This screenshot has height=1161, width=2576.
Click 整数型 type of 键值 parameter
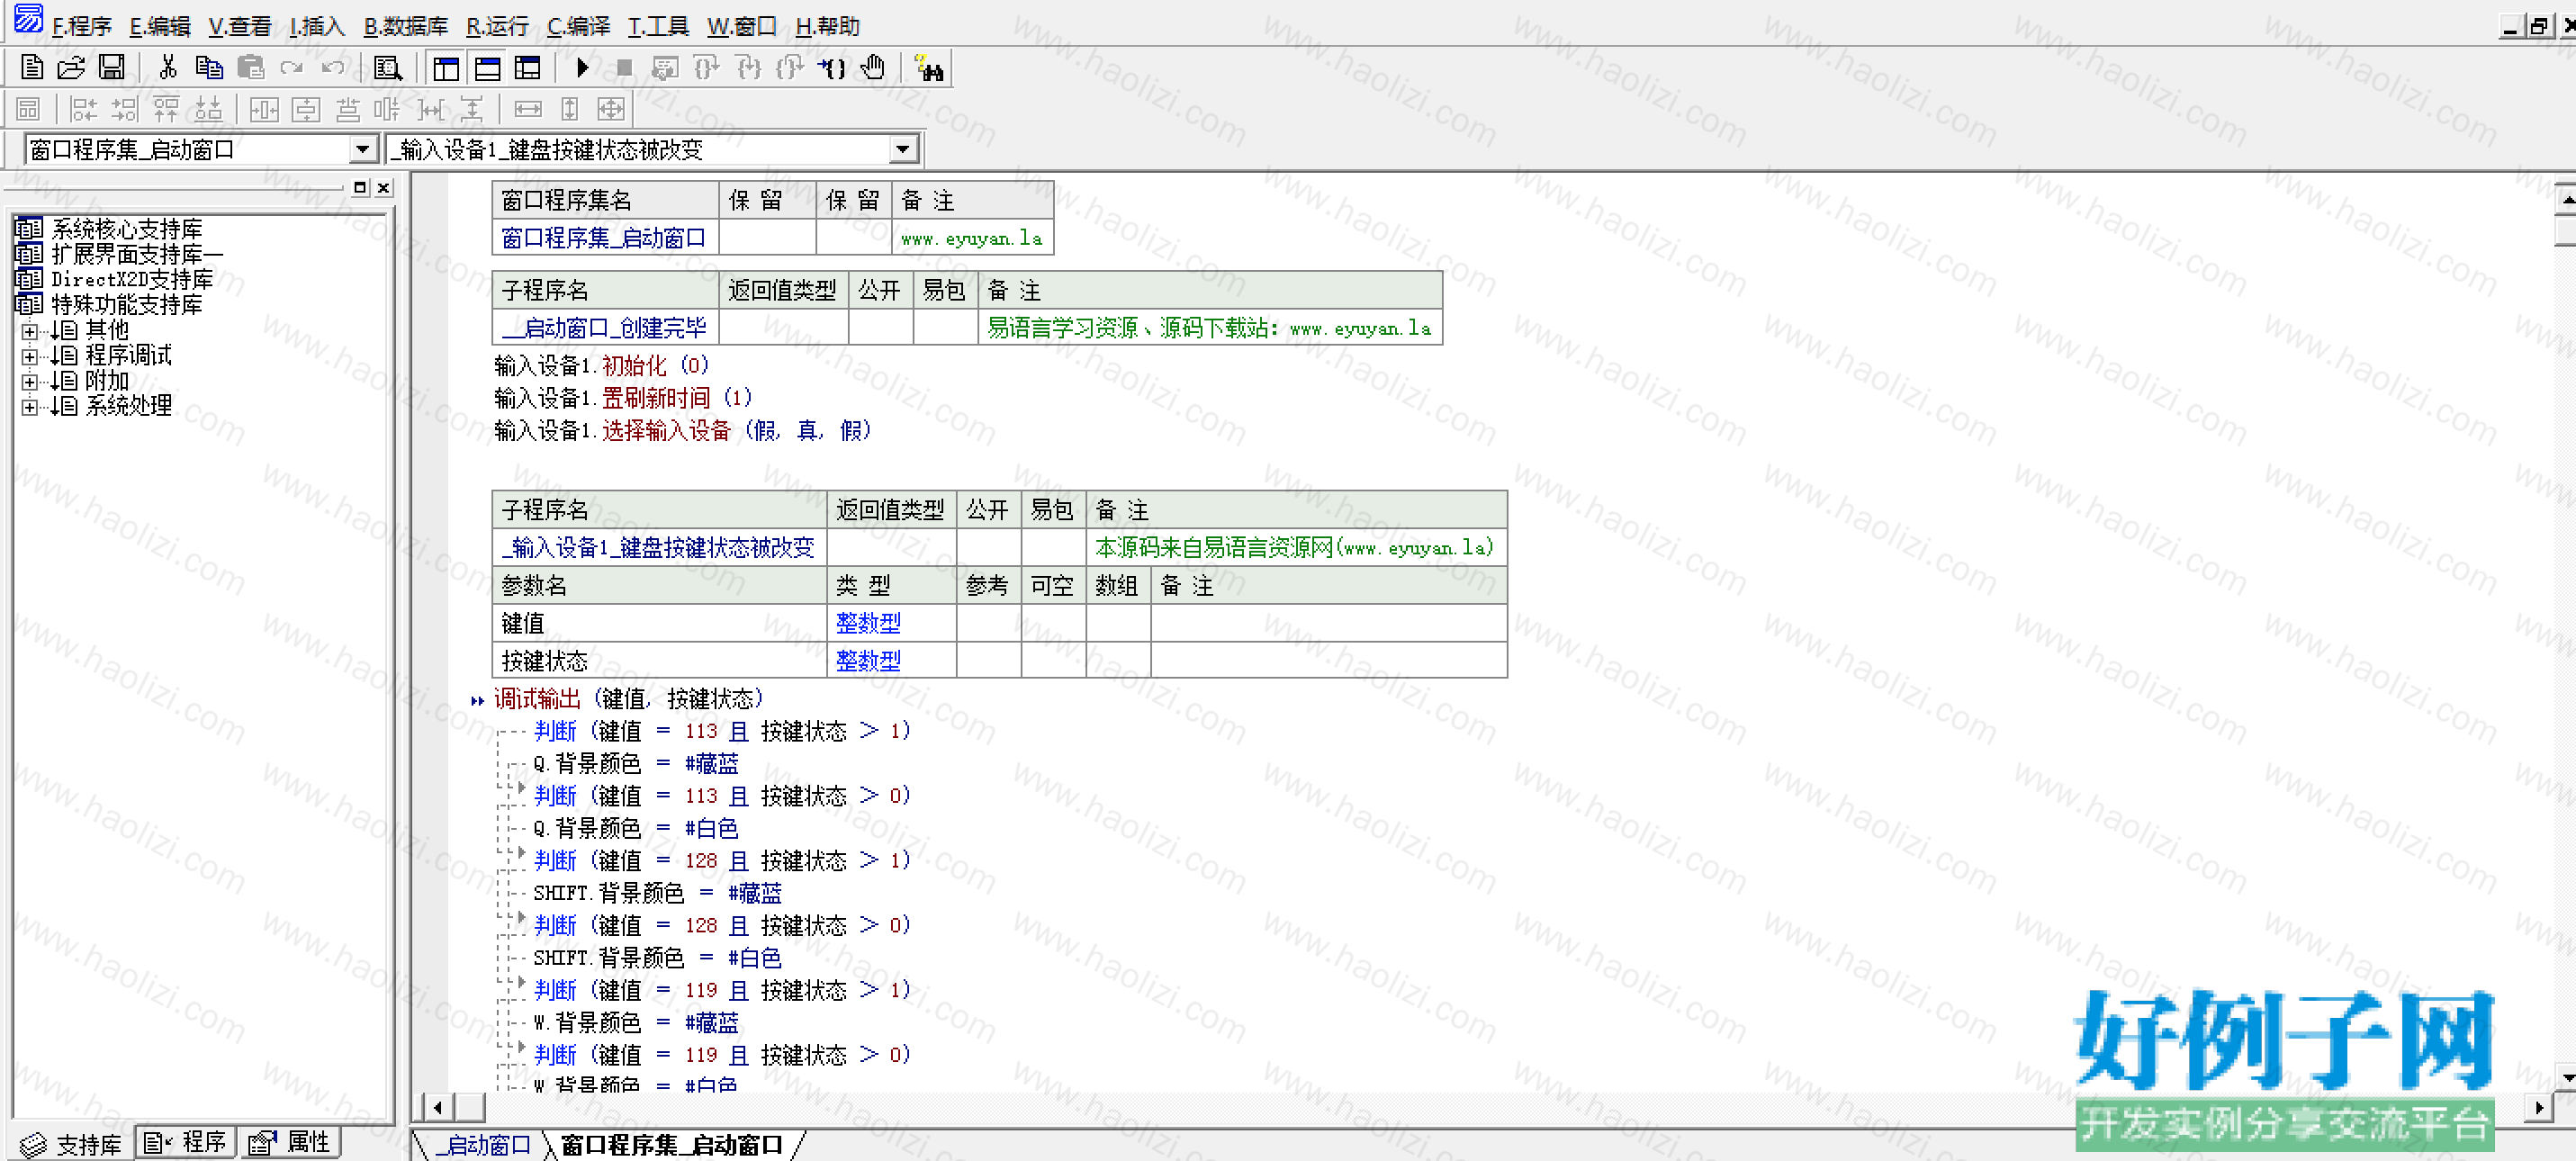[868, 623]
